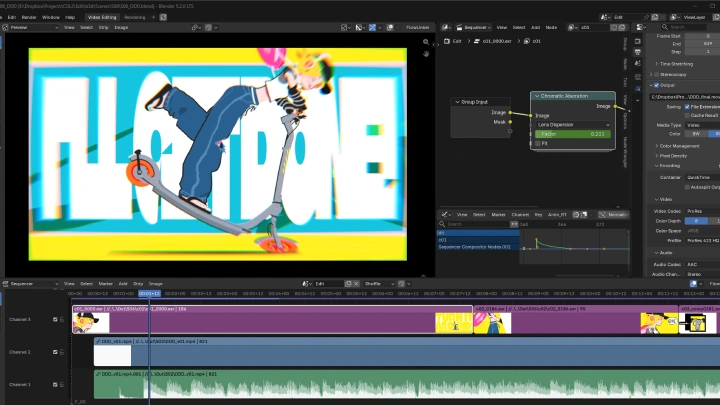Toggle Channel 3 mute checkbox
The width and height of the screenshot is (720, 405).
pos(55,320)
